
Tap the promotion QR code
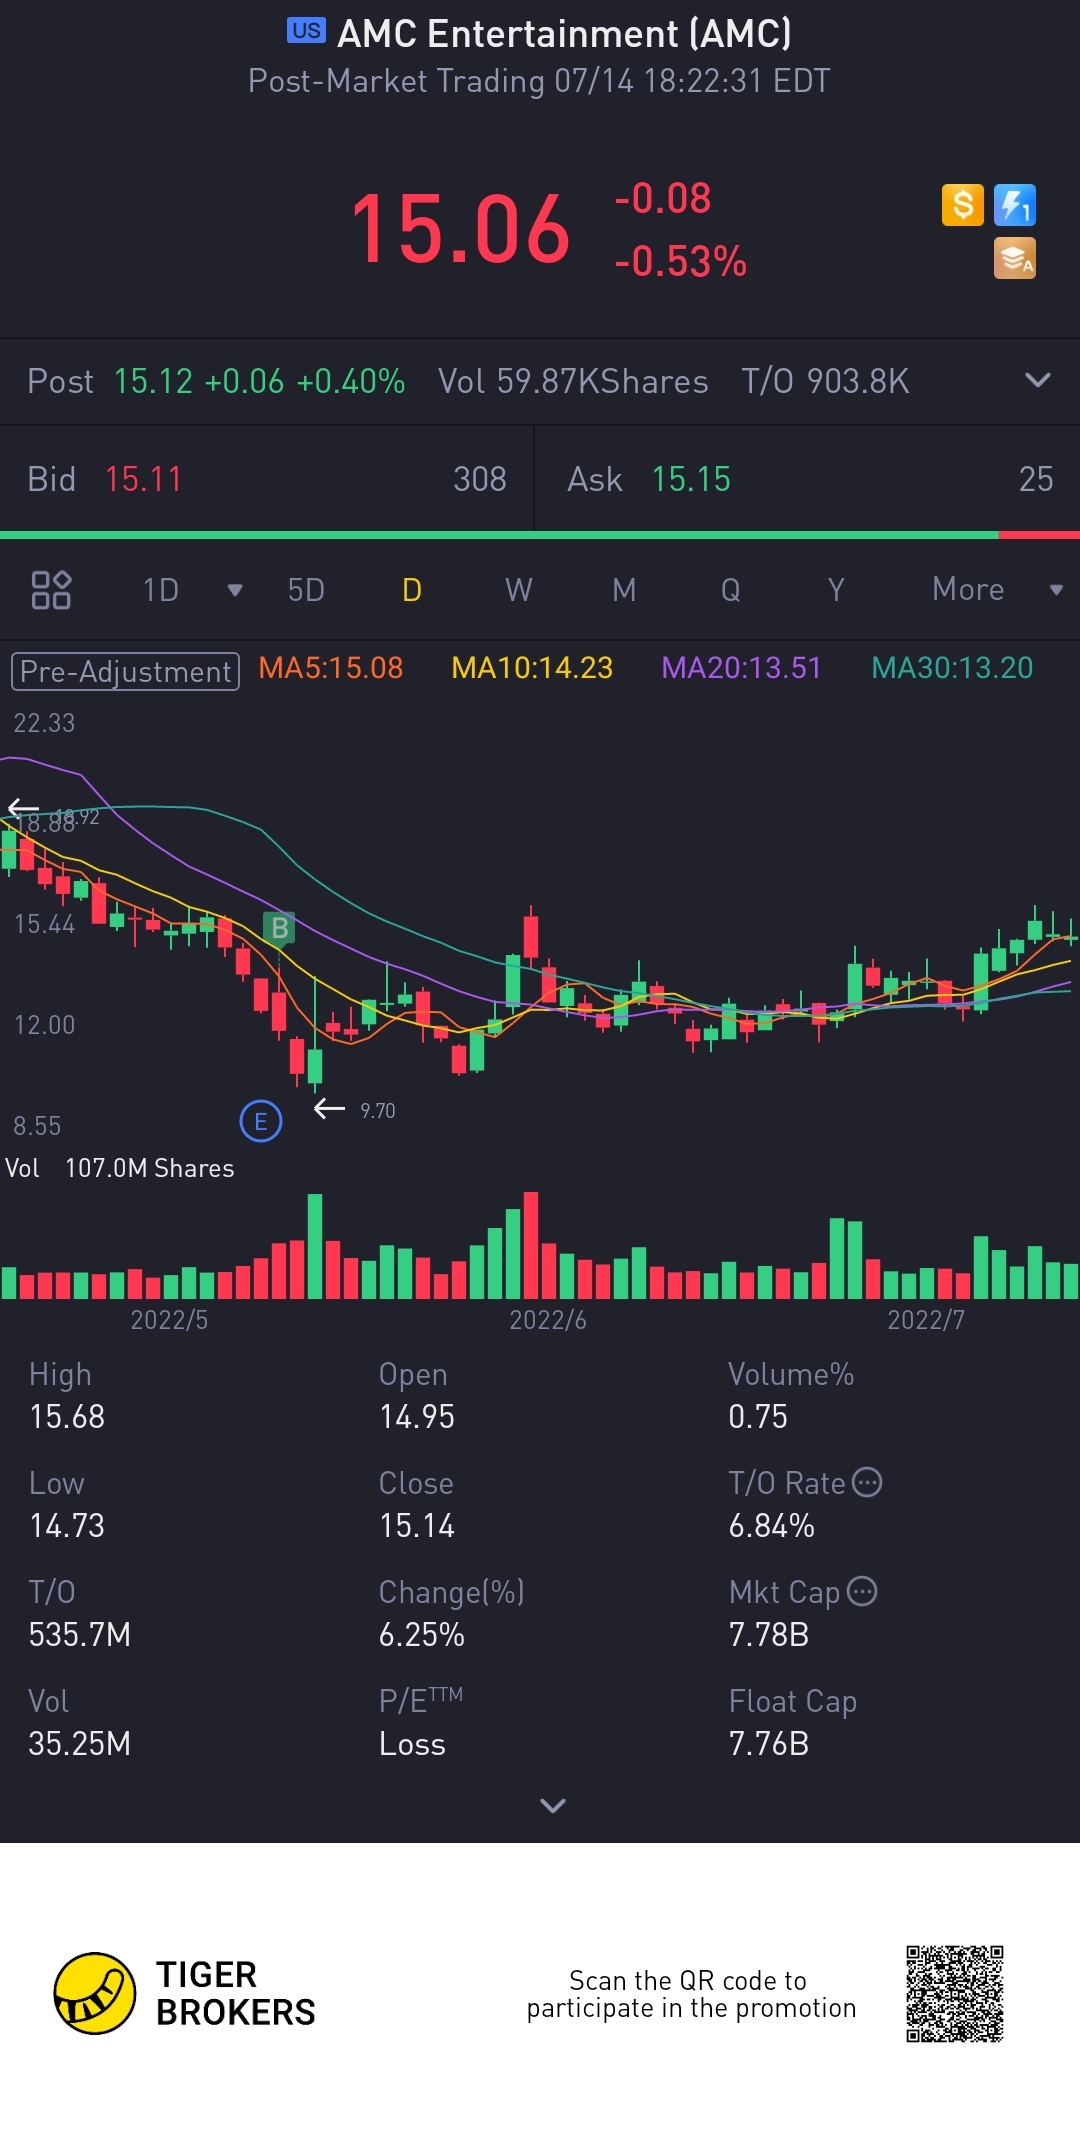click(x=955, y=1993)
